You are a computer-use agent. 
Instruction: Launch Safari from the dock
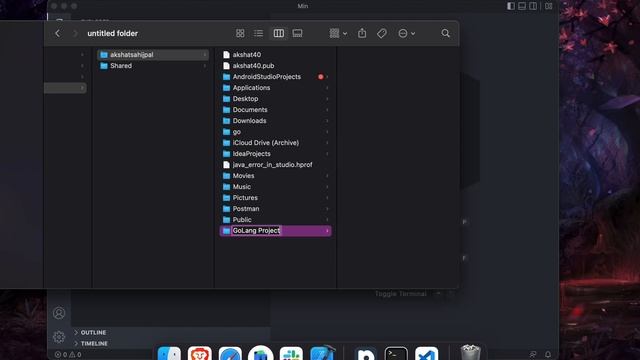click(x=230, y=353)
